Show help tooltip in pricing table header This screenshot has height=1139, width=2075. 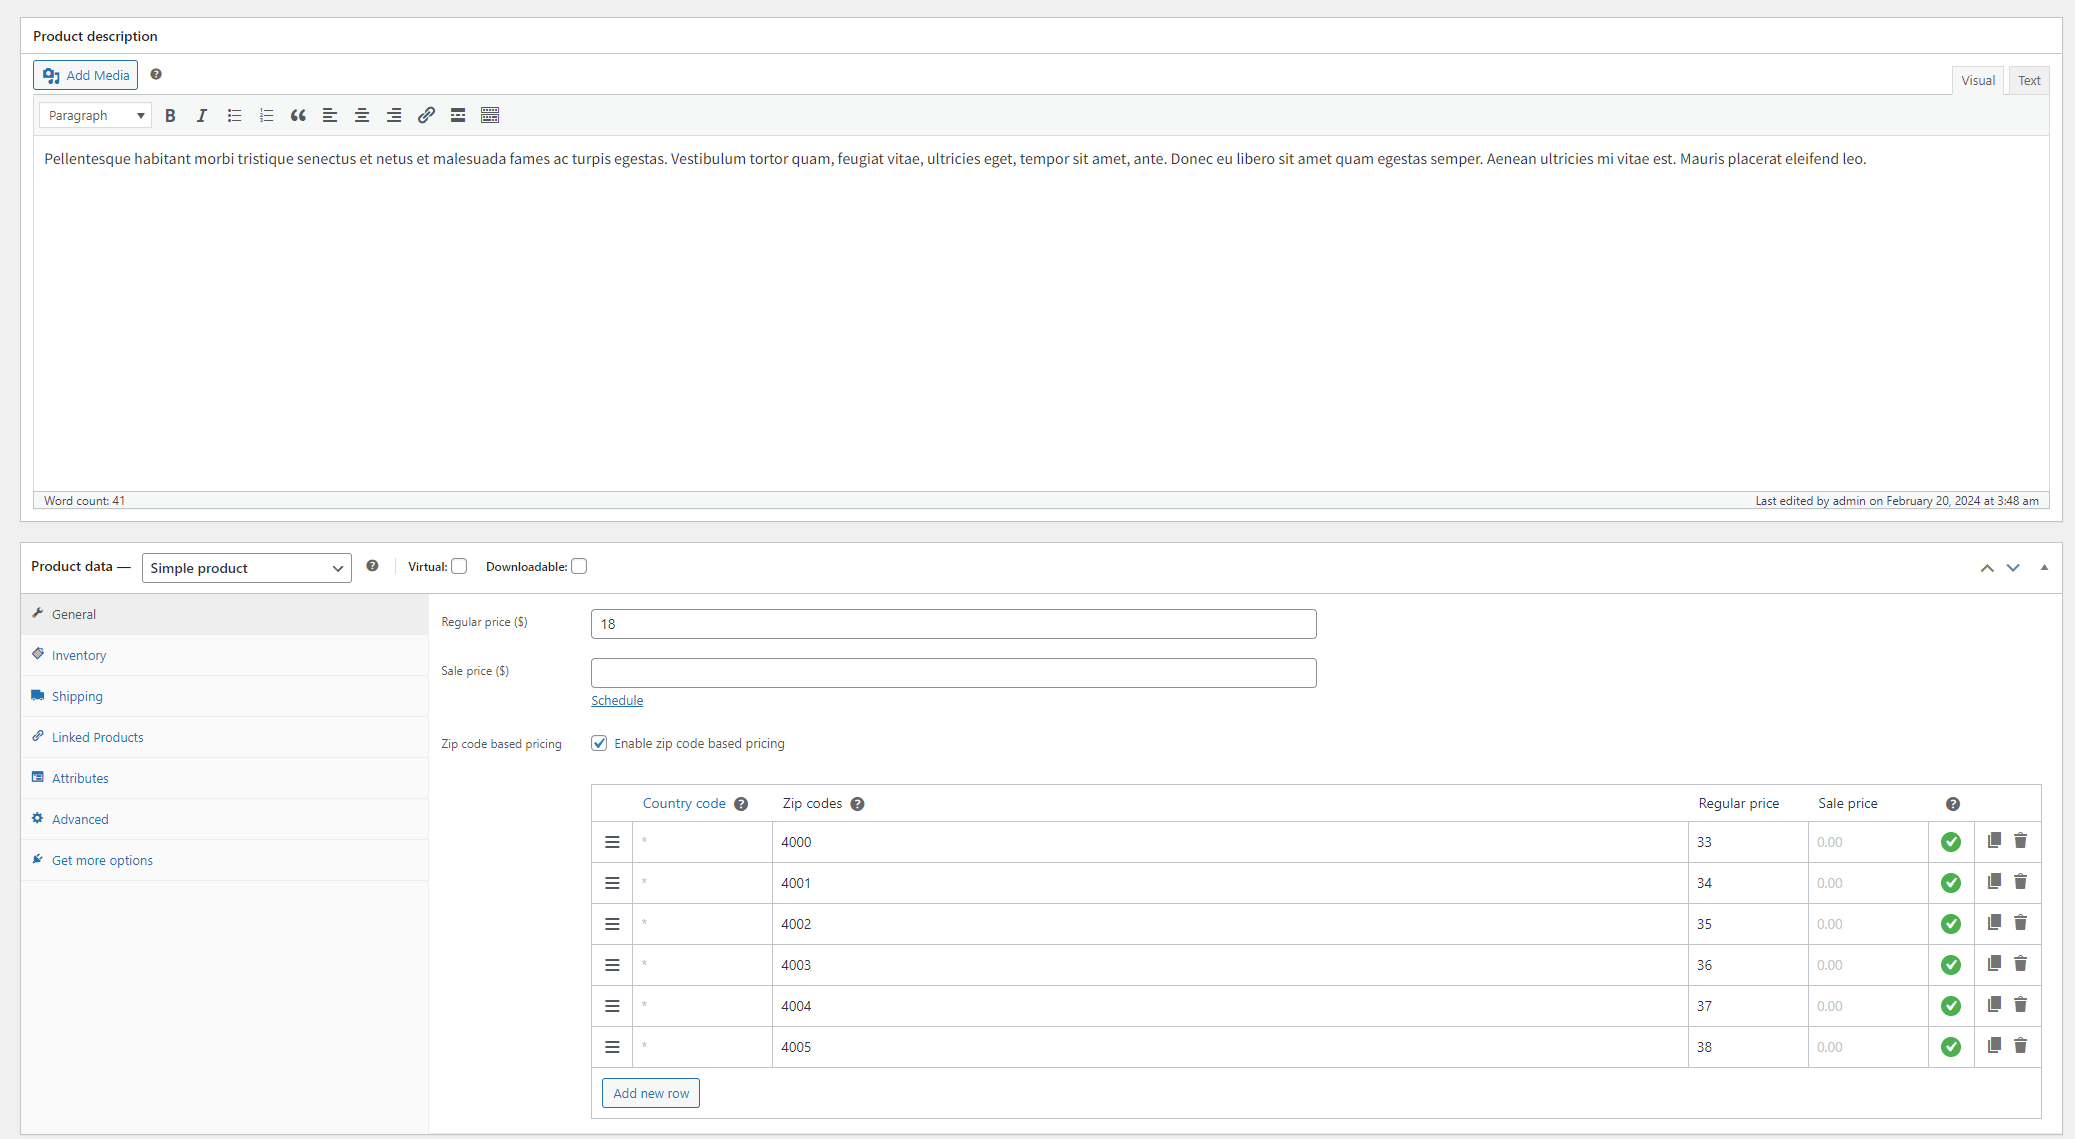pos(1953,804)
